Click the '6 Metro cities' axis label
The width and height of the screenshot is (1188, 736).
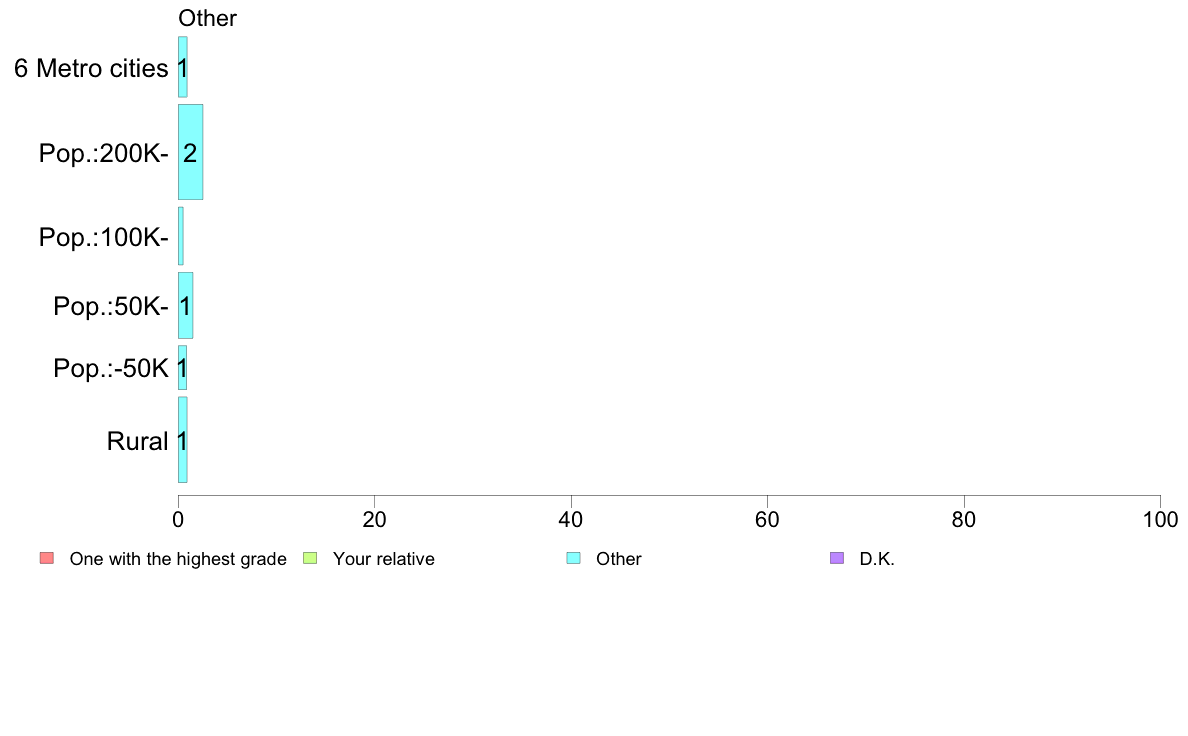tap(91, 68)
